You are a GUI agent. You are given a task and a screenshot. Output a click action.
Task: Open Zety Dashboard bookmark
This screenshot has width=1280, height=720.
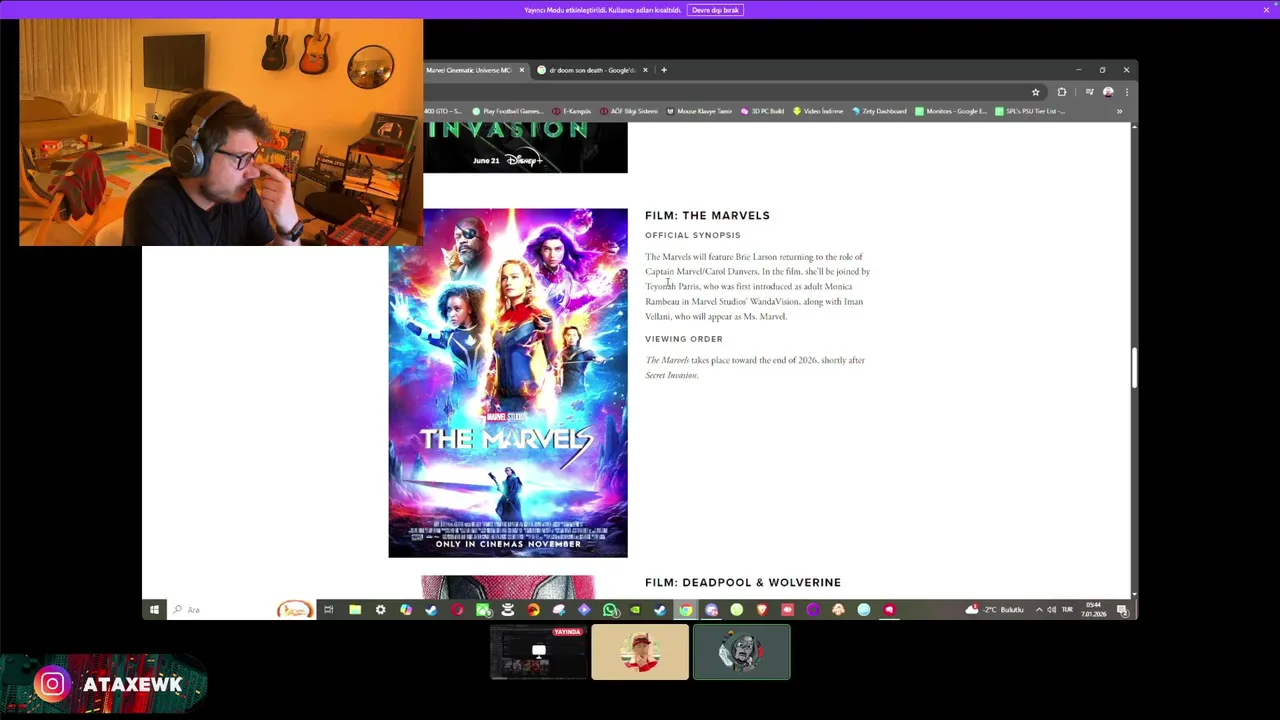(879, 111)
